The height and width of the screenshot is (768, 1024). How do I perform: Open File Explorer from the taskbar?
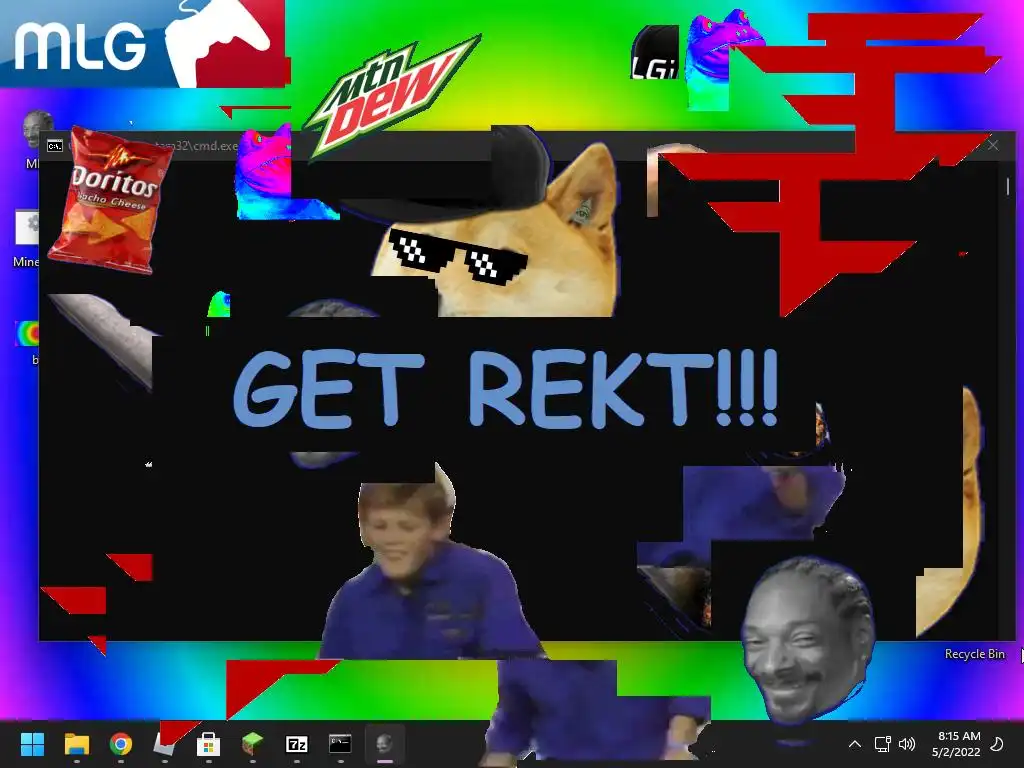(76, 743)
